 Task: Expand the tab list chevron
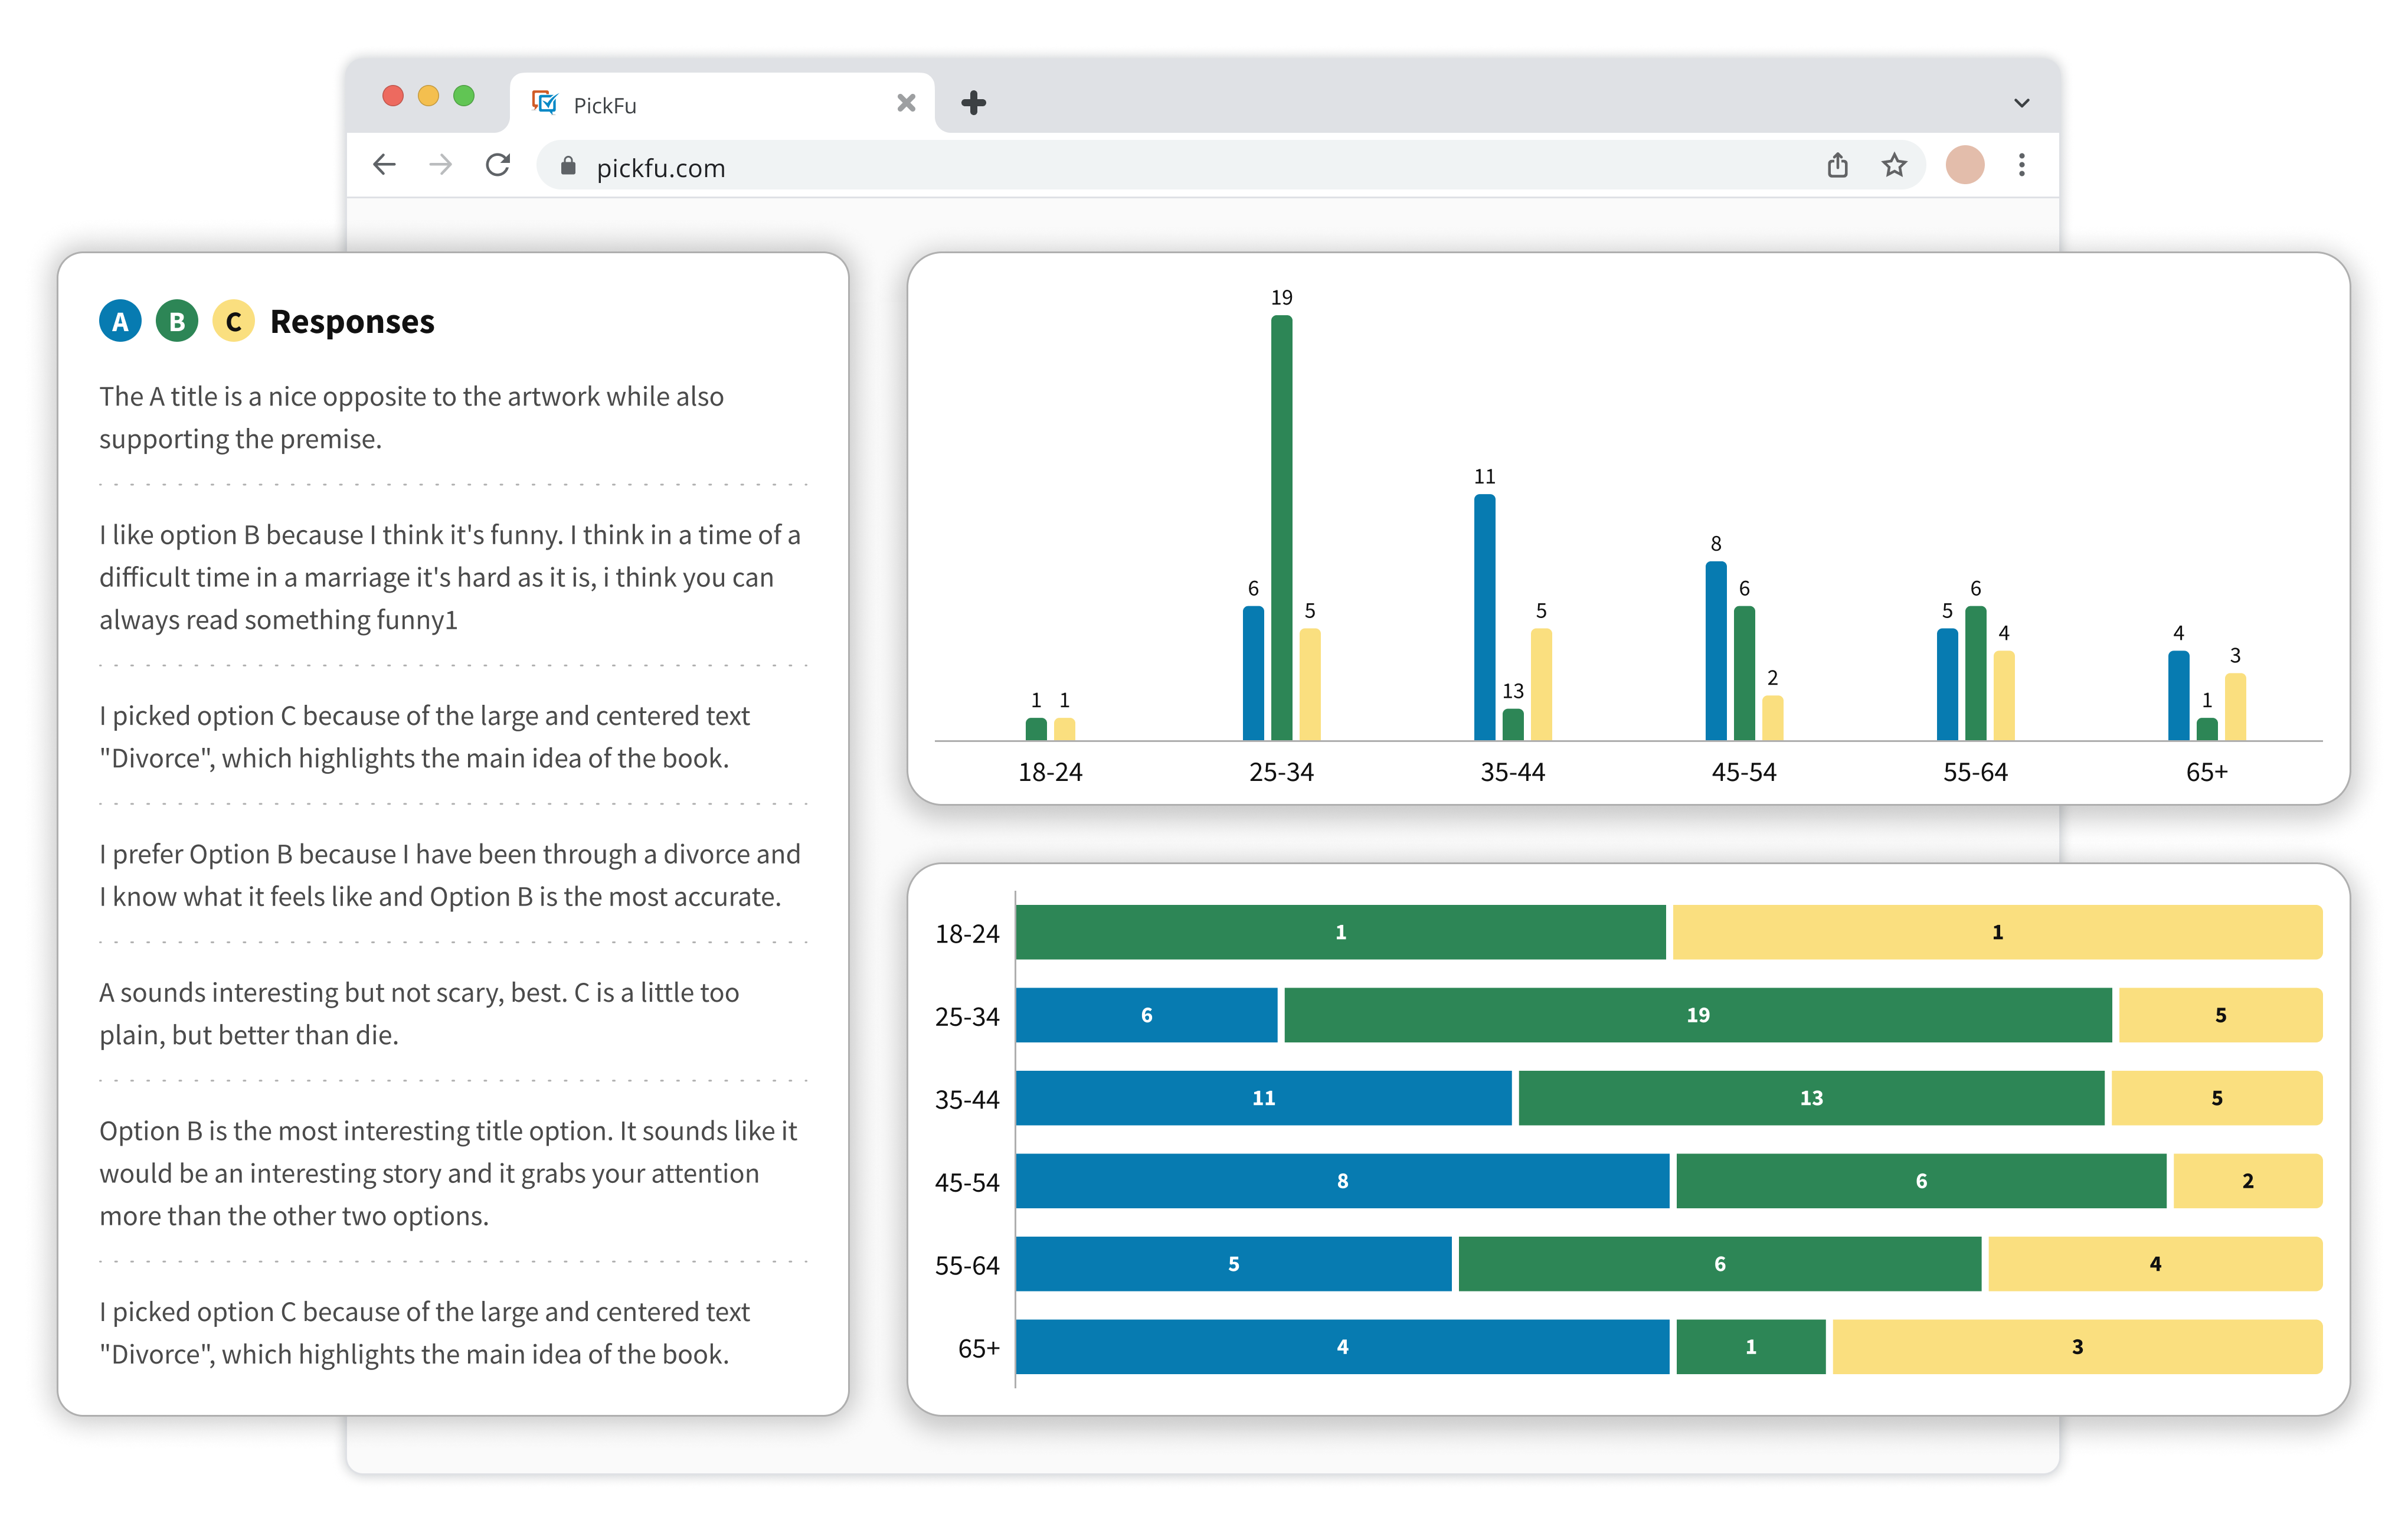pyautogui.click(x=2021, y=103)
